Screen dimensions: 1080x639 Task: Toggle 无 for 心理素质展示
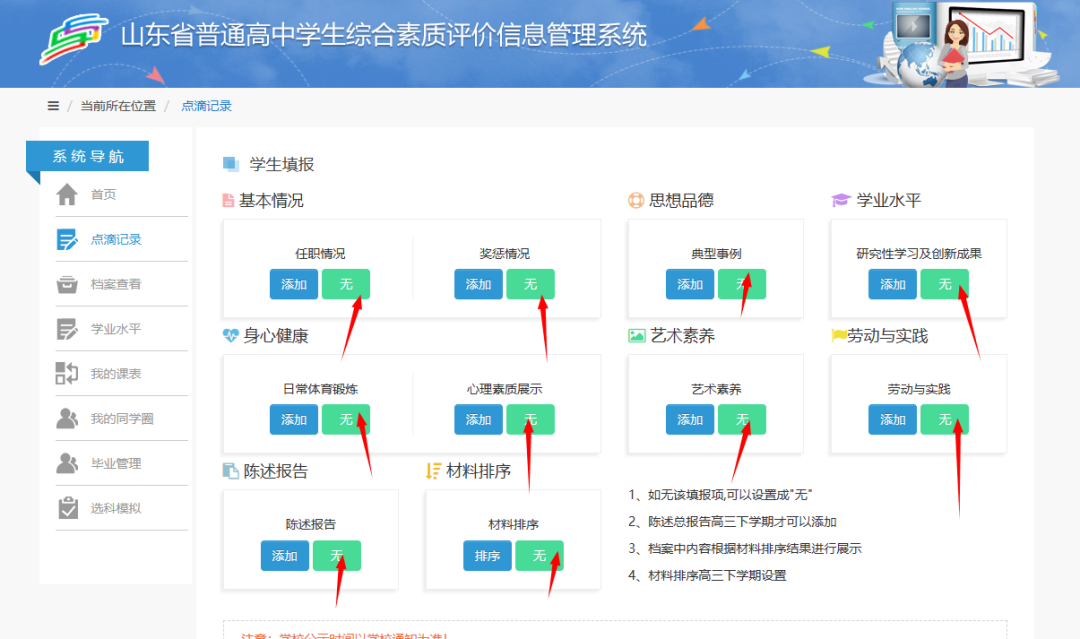click(530, 419)
